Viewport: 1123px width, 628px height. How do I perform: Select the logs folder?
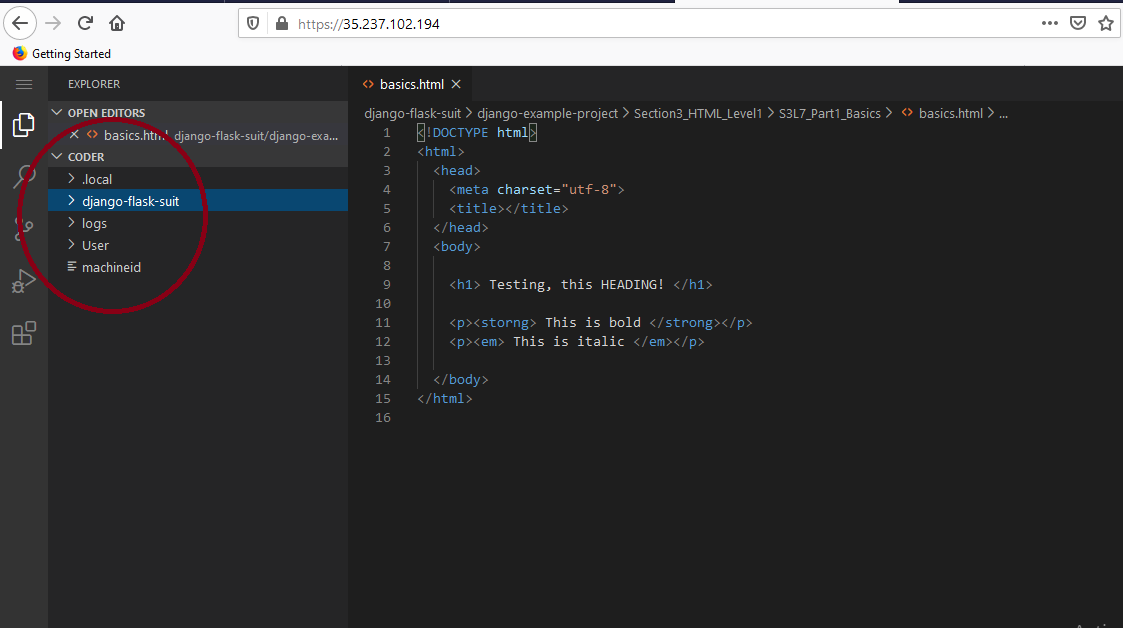198,223
